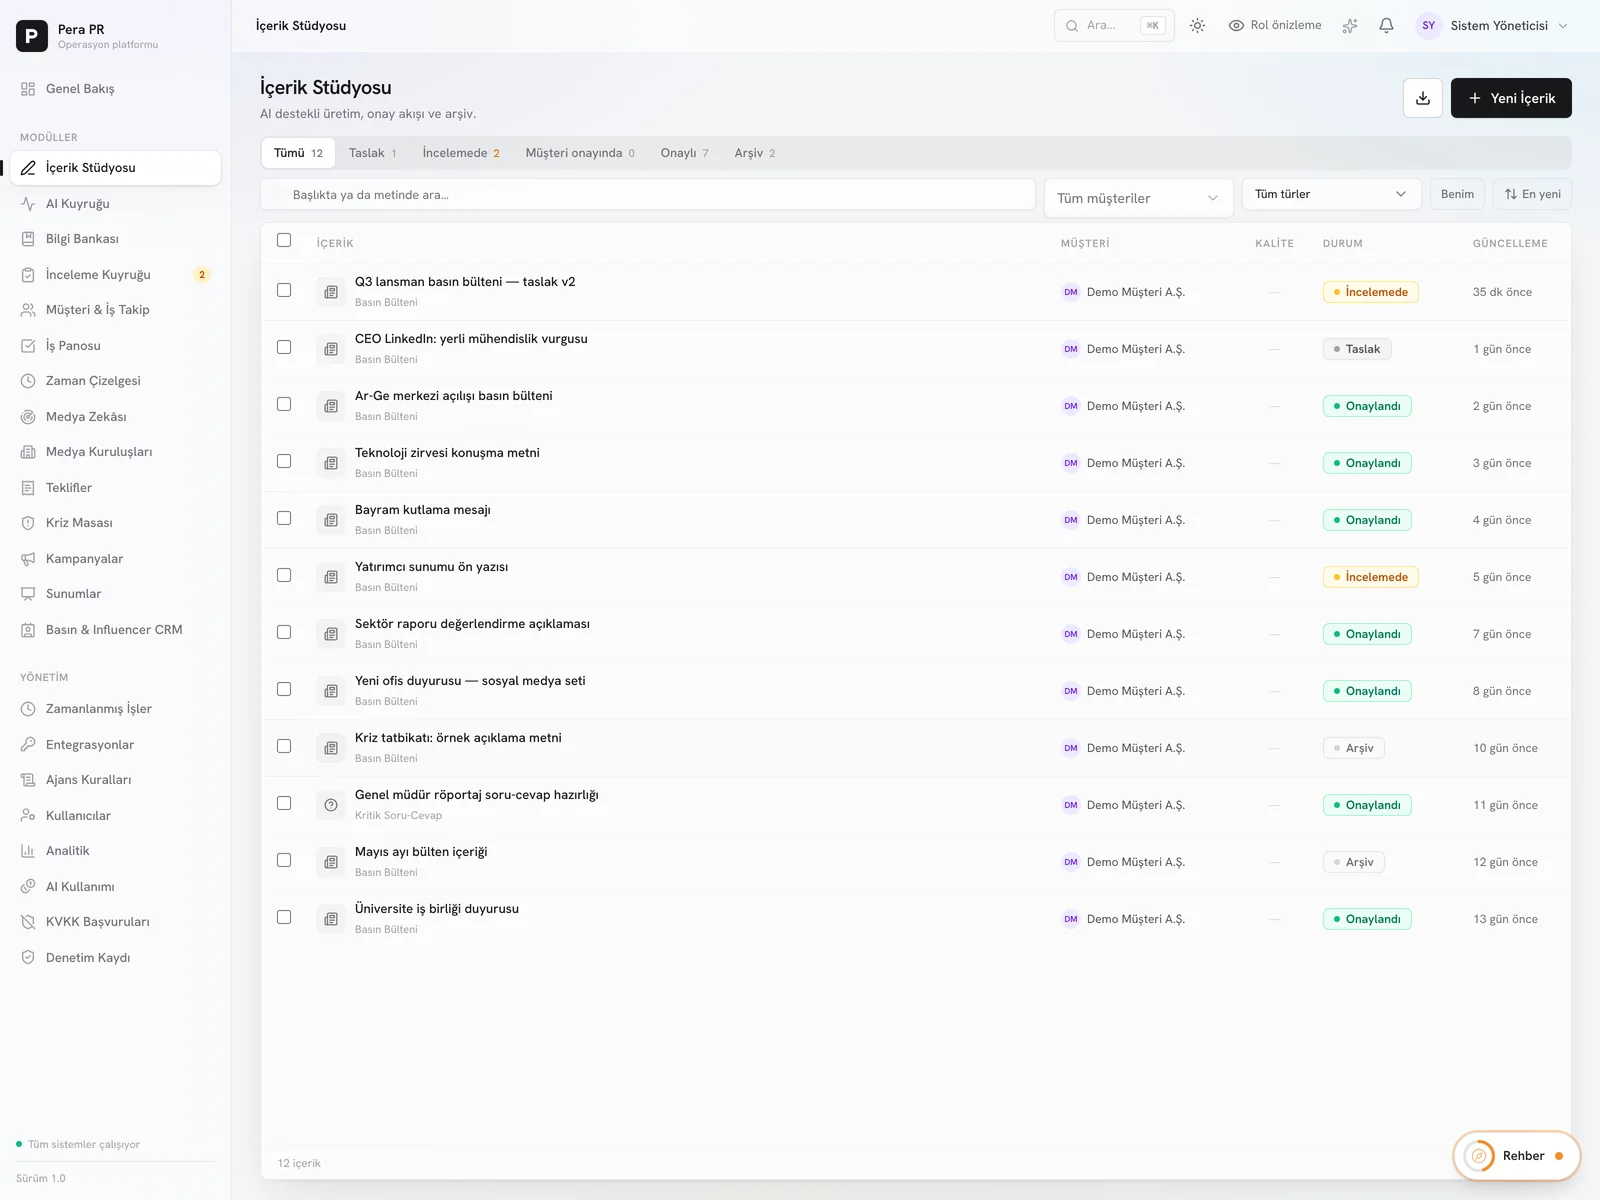Tick the select-all checkbox in table header
1600x1200 pixels.
point(284,240)
